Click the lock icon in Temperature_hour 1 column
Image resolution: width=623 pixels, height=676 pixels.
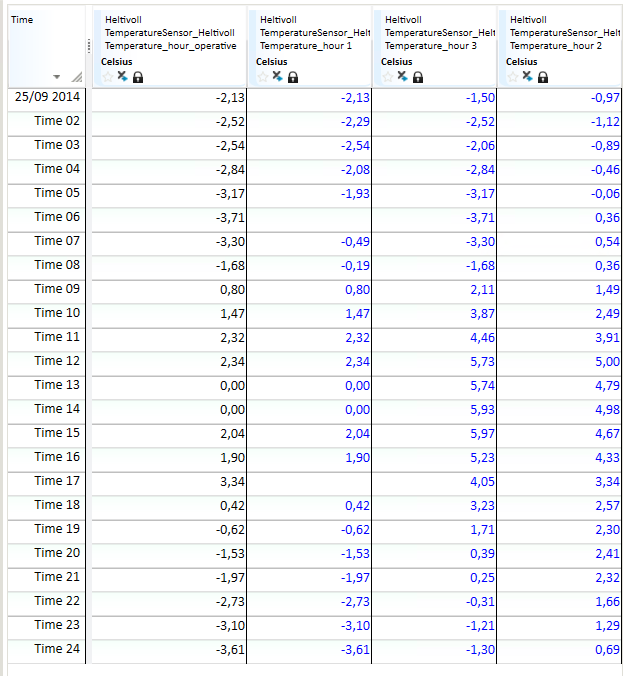click(293, 77)
